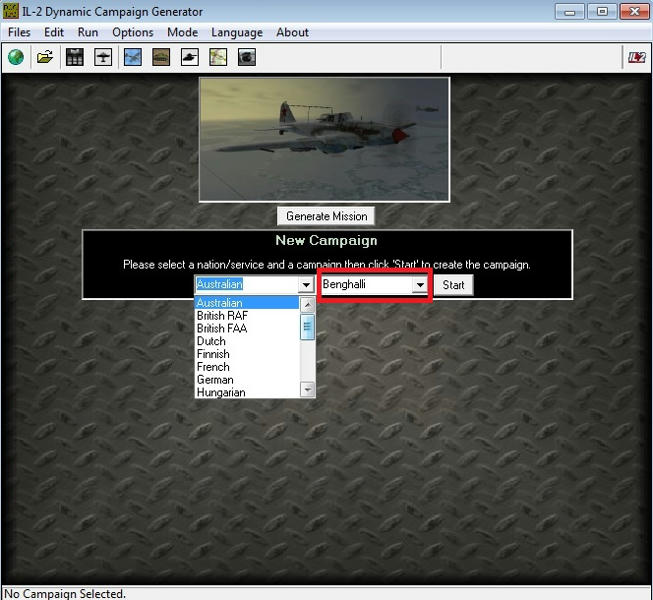Select German in the nation list
653x600 pixels.
pyautogui.click(x=247, y=380)
